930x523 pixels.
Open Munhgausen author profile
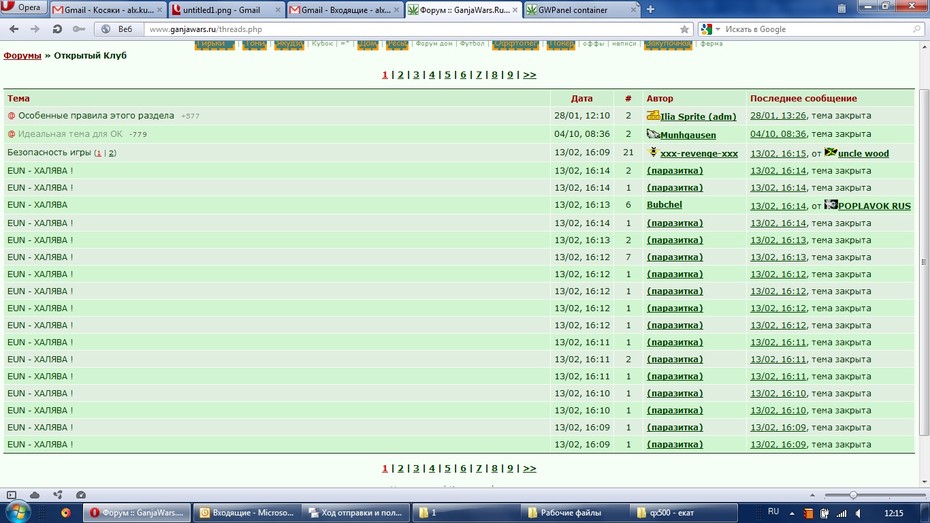[x=688, y=135]
